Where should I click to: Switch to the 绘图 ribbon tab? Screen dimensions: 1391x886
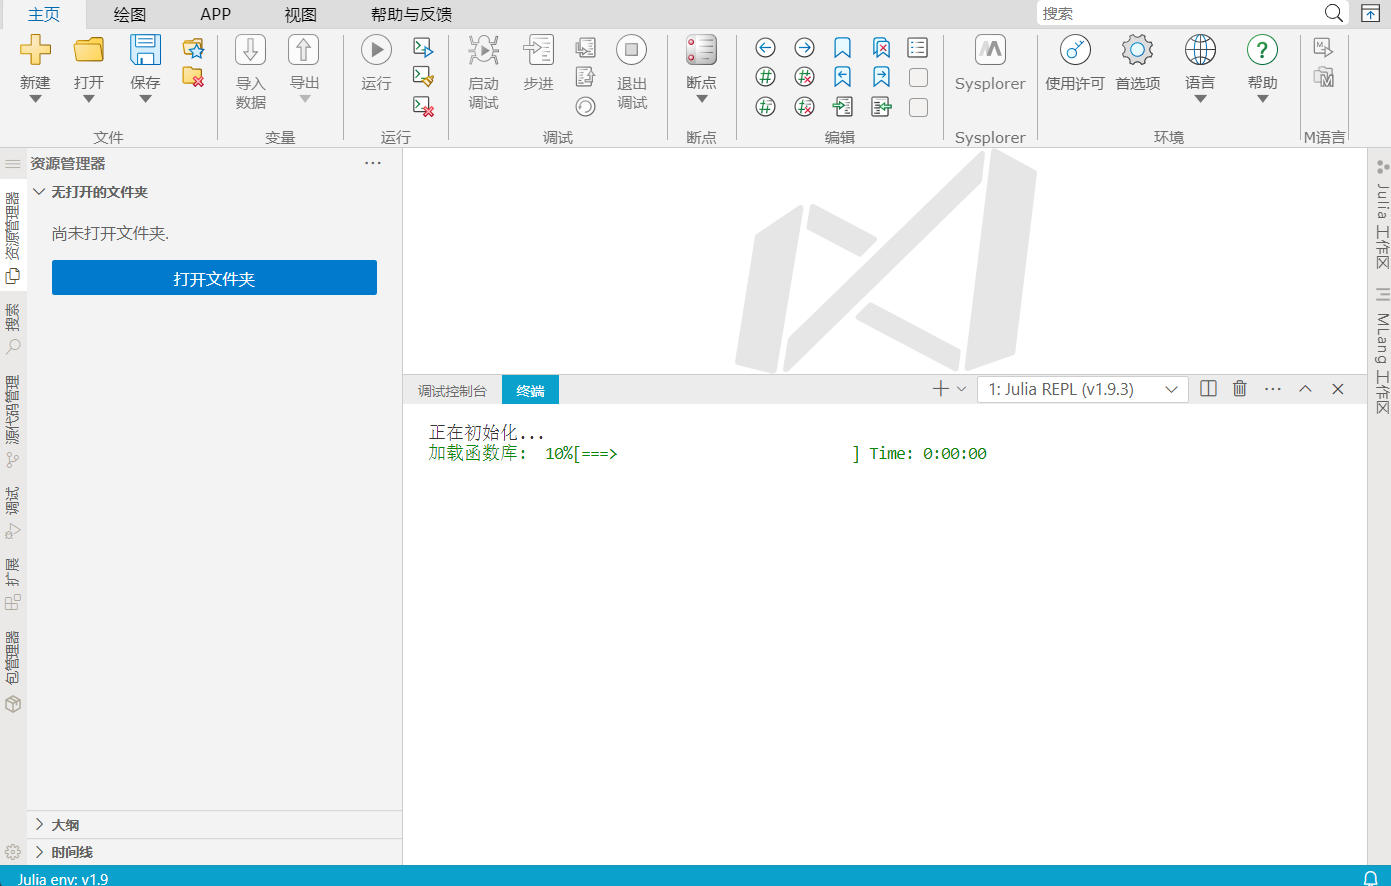point(130,14)
